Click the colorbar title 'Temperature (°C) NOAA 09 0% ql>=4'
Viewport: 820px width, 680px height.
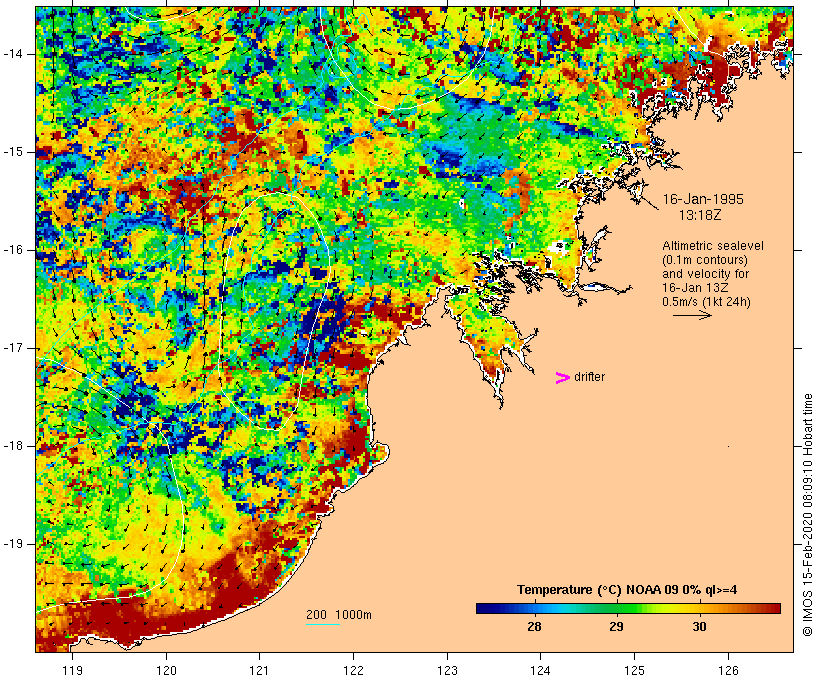pos(627,590)
